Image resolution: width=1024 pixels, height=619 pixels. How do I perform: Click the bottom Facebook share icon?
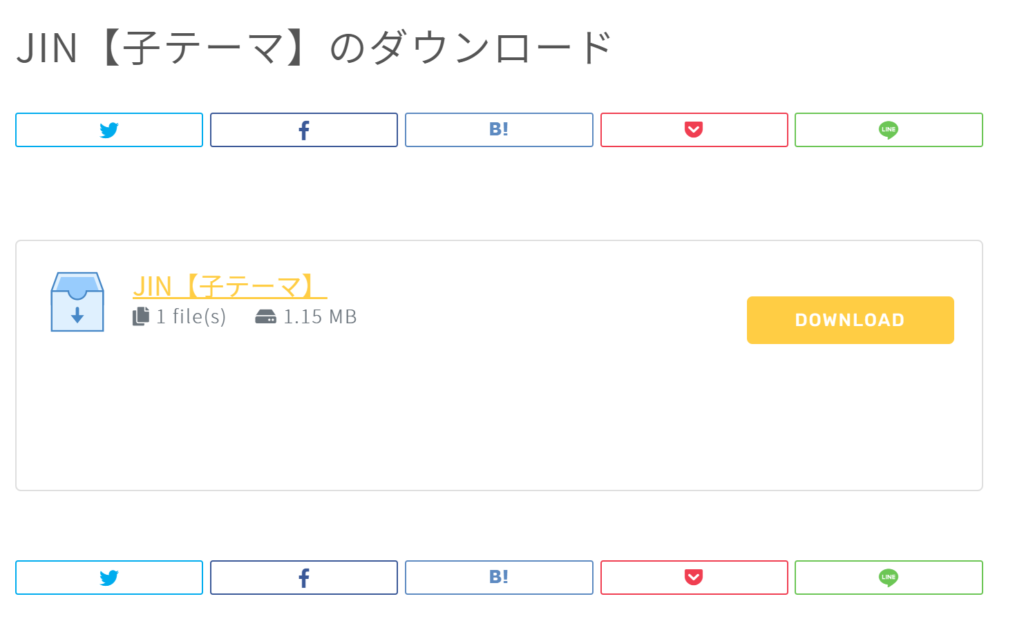[304, 577]
